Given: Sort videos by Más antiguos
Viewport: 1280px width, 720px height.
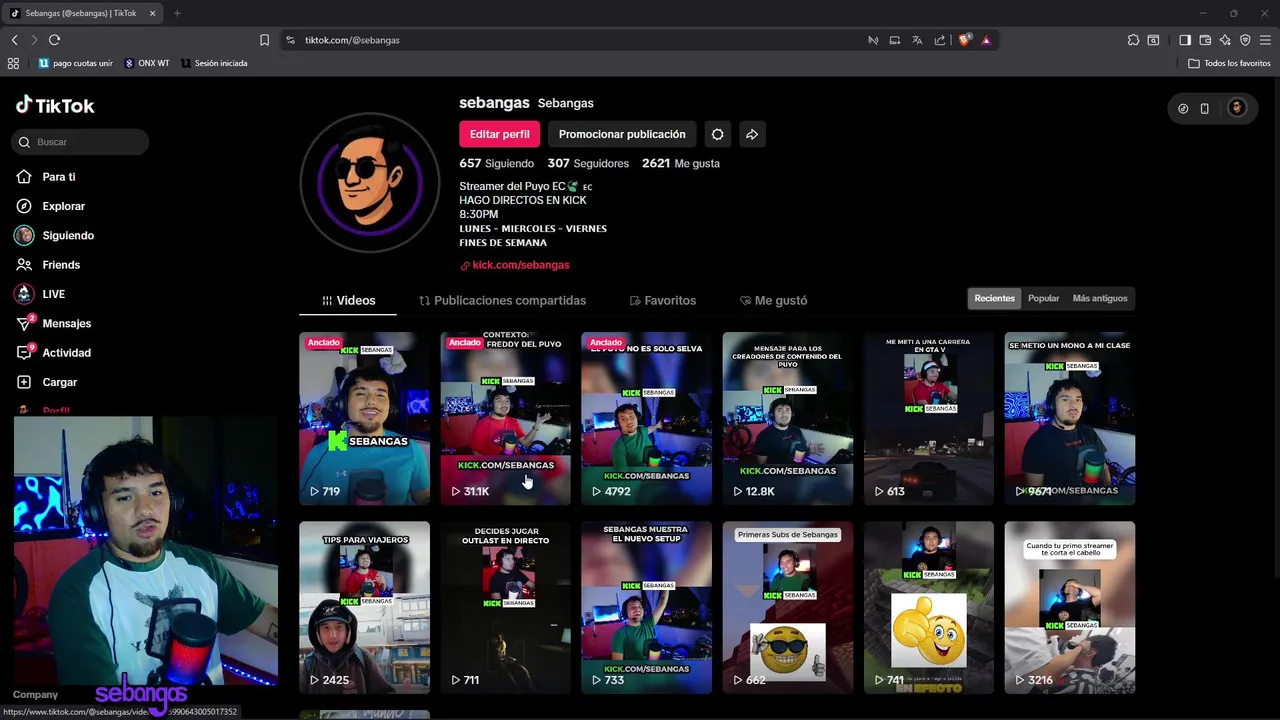Looking at the screenshot, I should 1099,298.
